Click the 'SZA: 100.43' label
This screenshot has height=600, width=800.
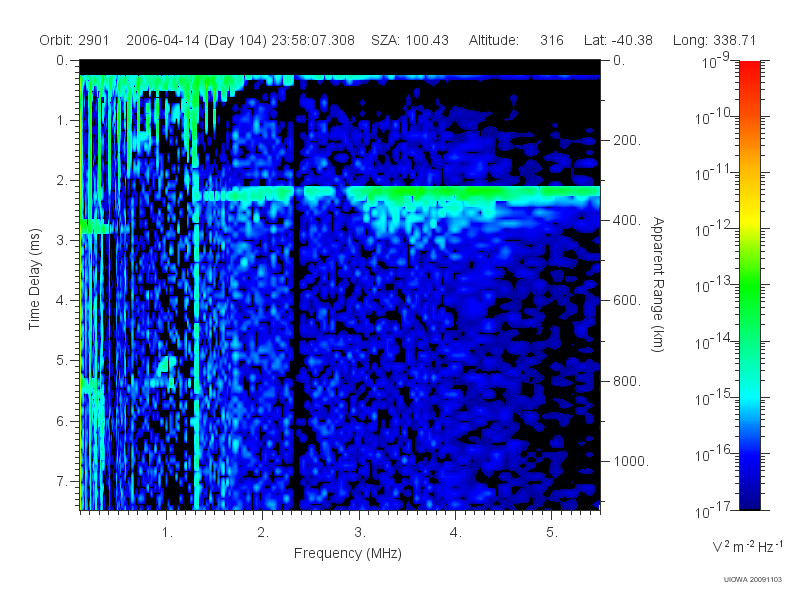click(x=410, y=40)
